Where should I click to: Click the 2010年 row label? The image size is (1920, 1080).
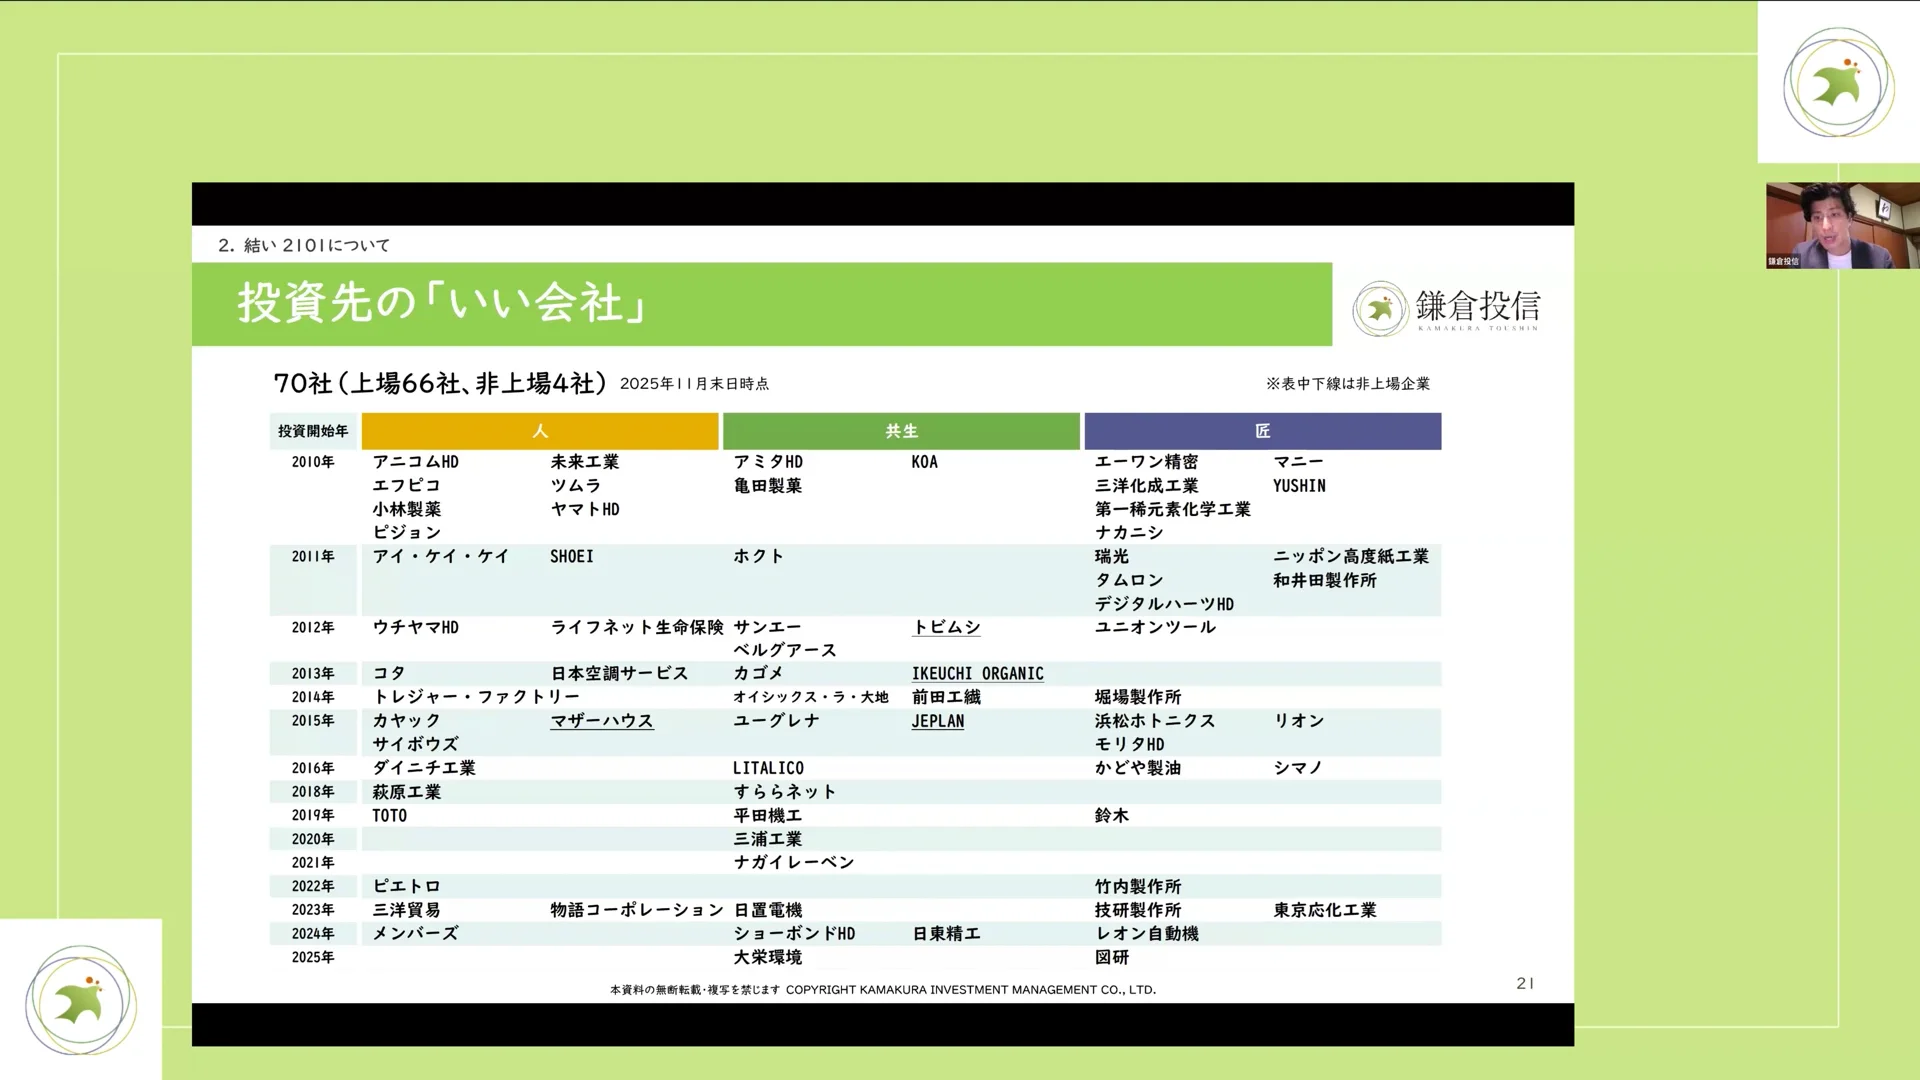pos(313,462)
